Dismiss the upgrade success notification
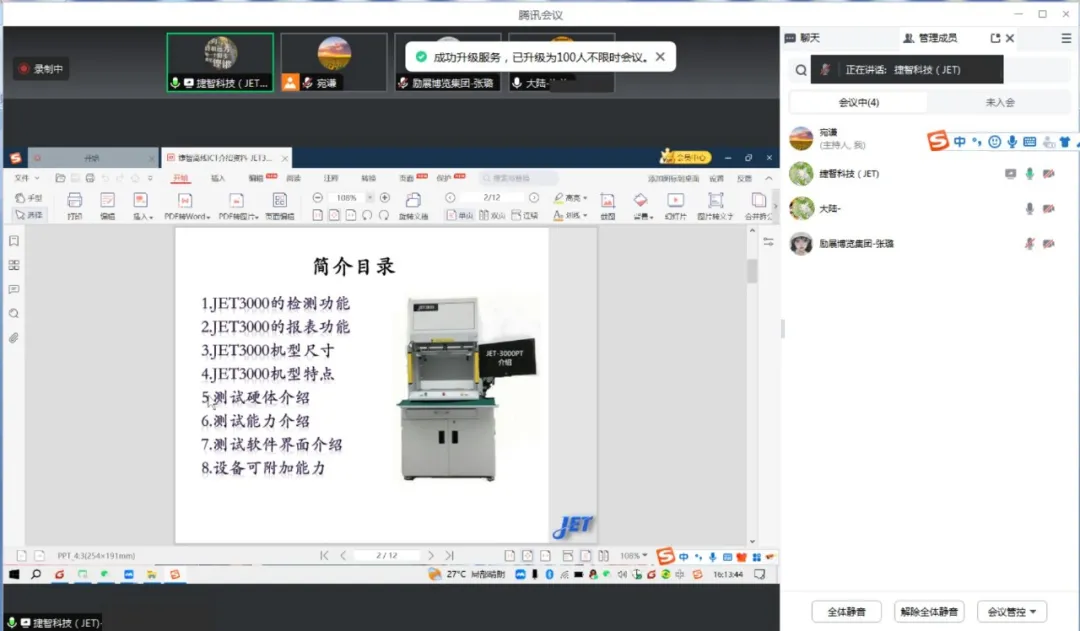Image resolution: width=1080 pixels, height=631 pixels. coord(660,57)
